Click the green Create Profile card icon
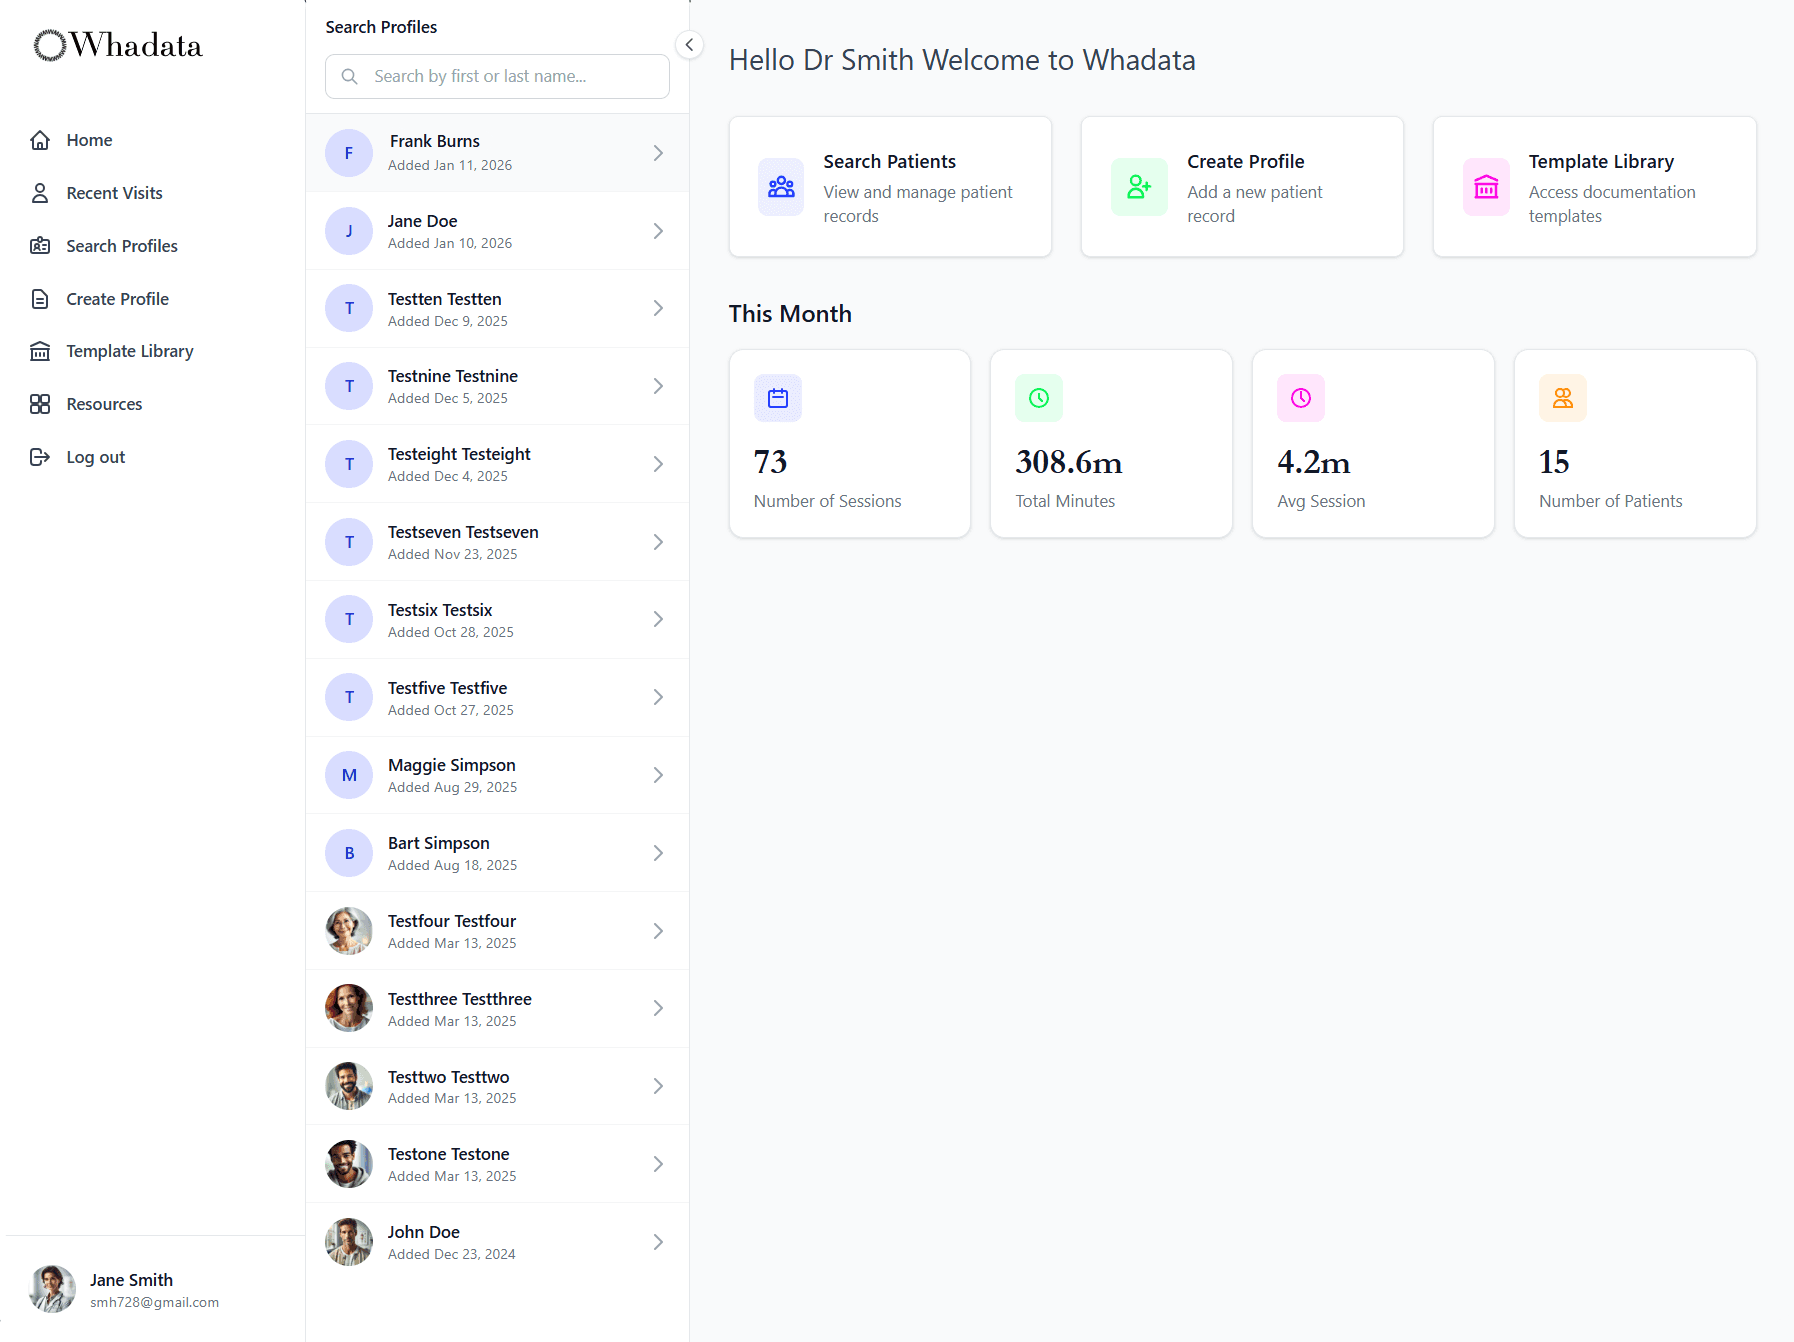 pyautogui.click(x=1139, y=186)
